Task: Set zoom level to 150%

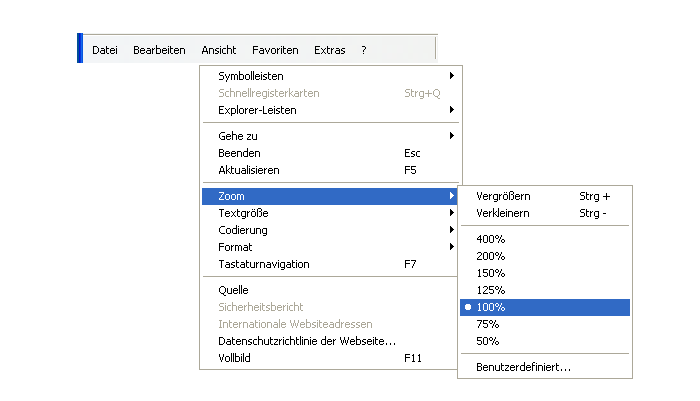Action: 545,273
